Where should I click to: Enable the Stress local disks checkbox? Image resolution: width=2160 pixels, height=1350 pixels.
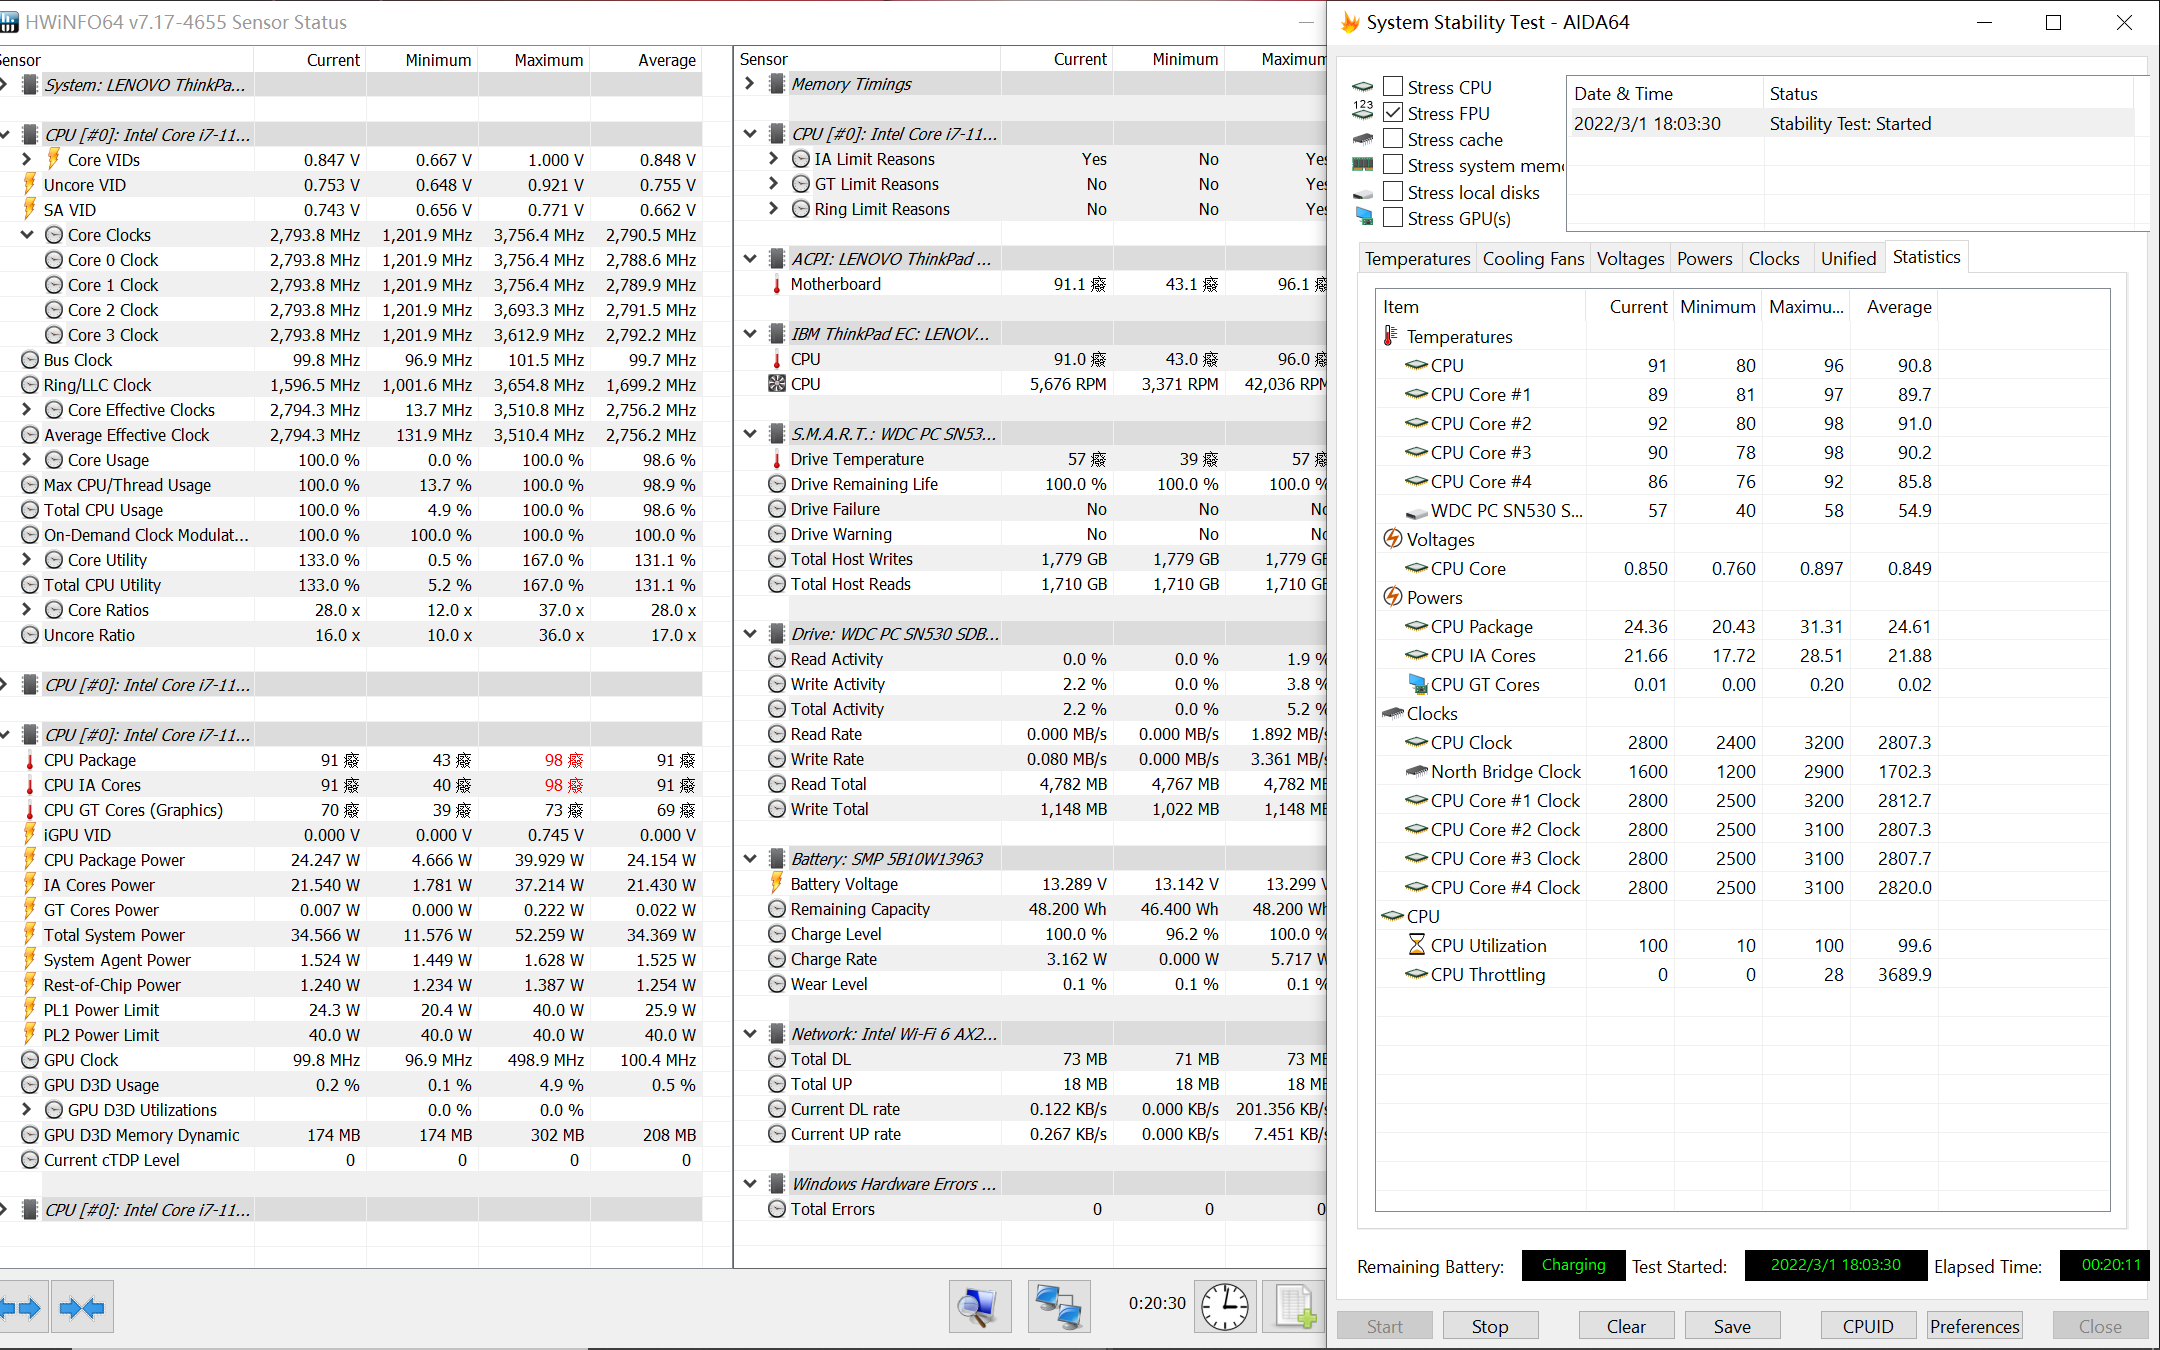coord(1393,192)
